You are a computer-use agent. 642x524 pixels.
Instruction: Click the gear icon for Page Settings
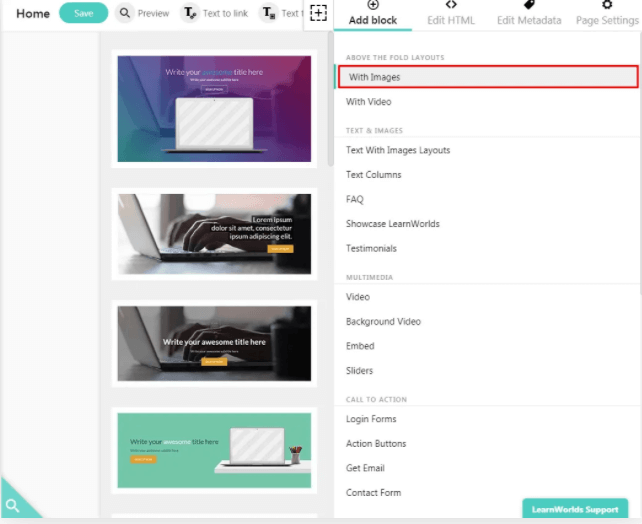(x=607, y=5)
